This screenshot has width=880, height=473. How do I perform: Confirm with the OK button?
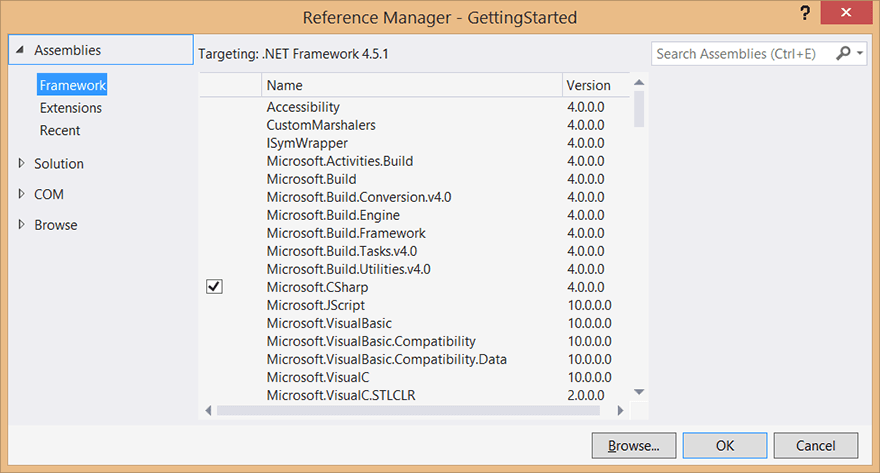coord(725,445)
